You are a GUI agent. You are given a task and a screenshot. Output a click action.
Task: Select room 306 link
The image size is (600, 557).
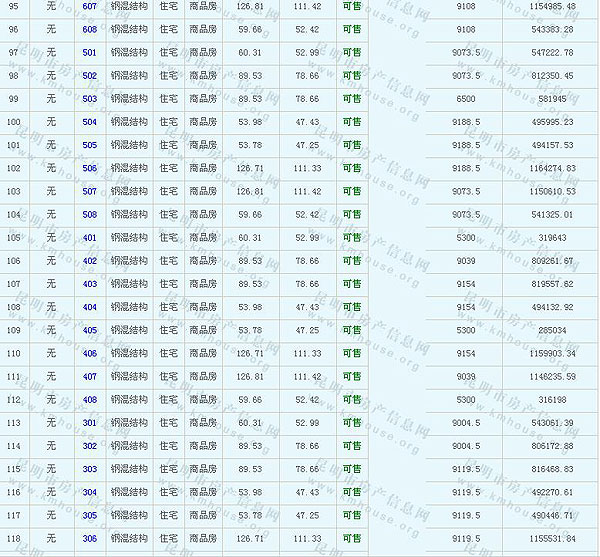tap(90, 538)
